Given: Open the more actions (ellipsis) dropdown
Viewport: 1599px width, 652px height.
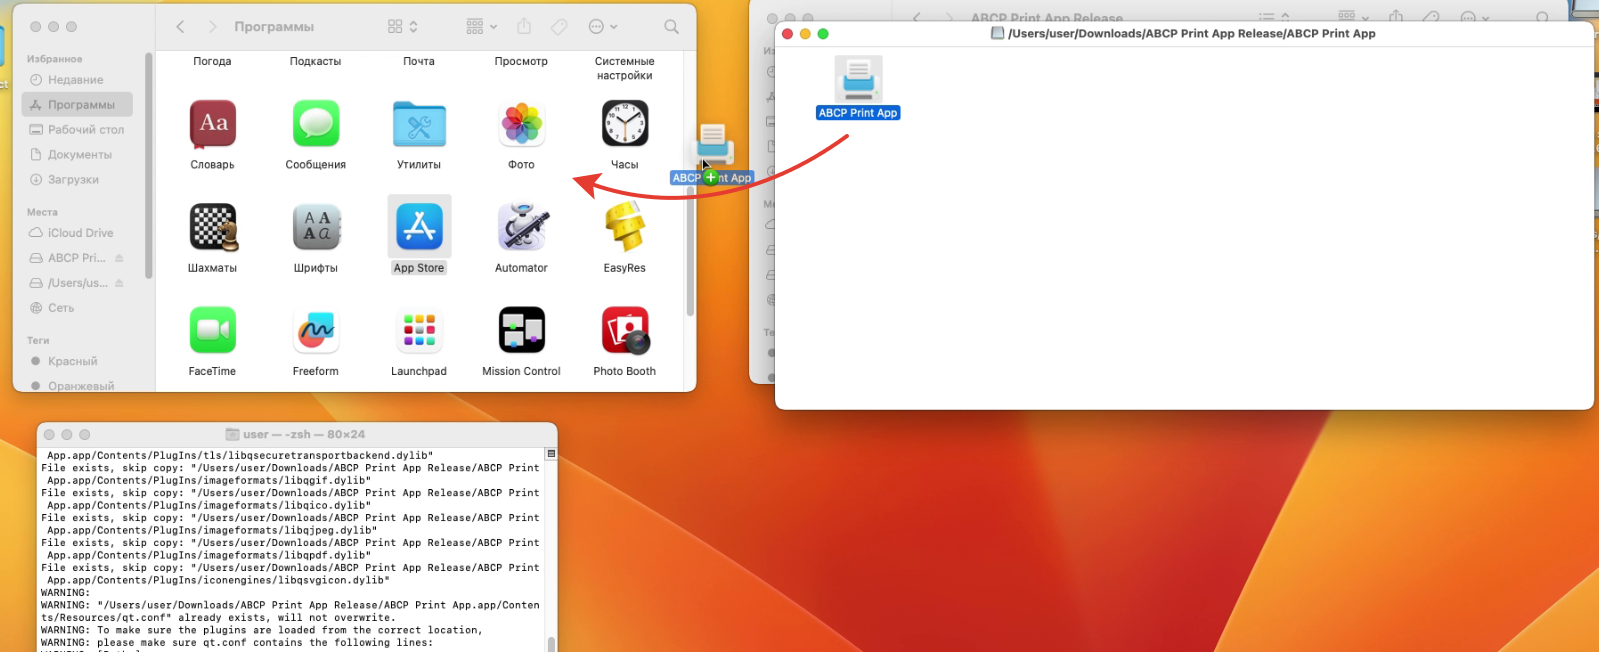Looking at the screenshot, I should pyautogui.click(x=603, y=27).
